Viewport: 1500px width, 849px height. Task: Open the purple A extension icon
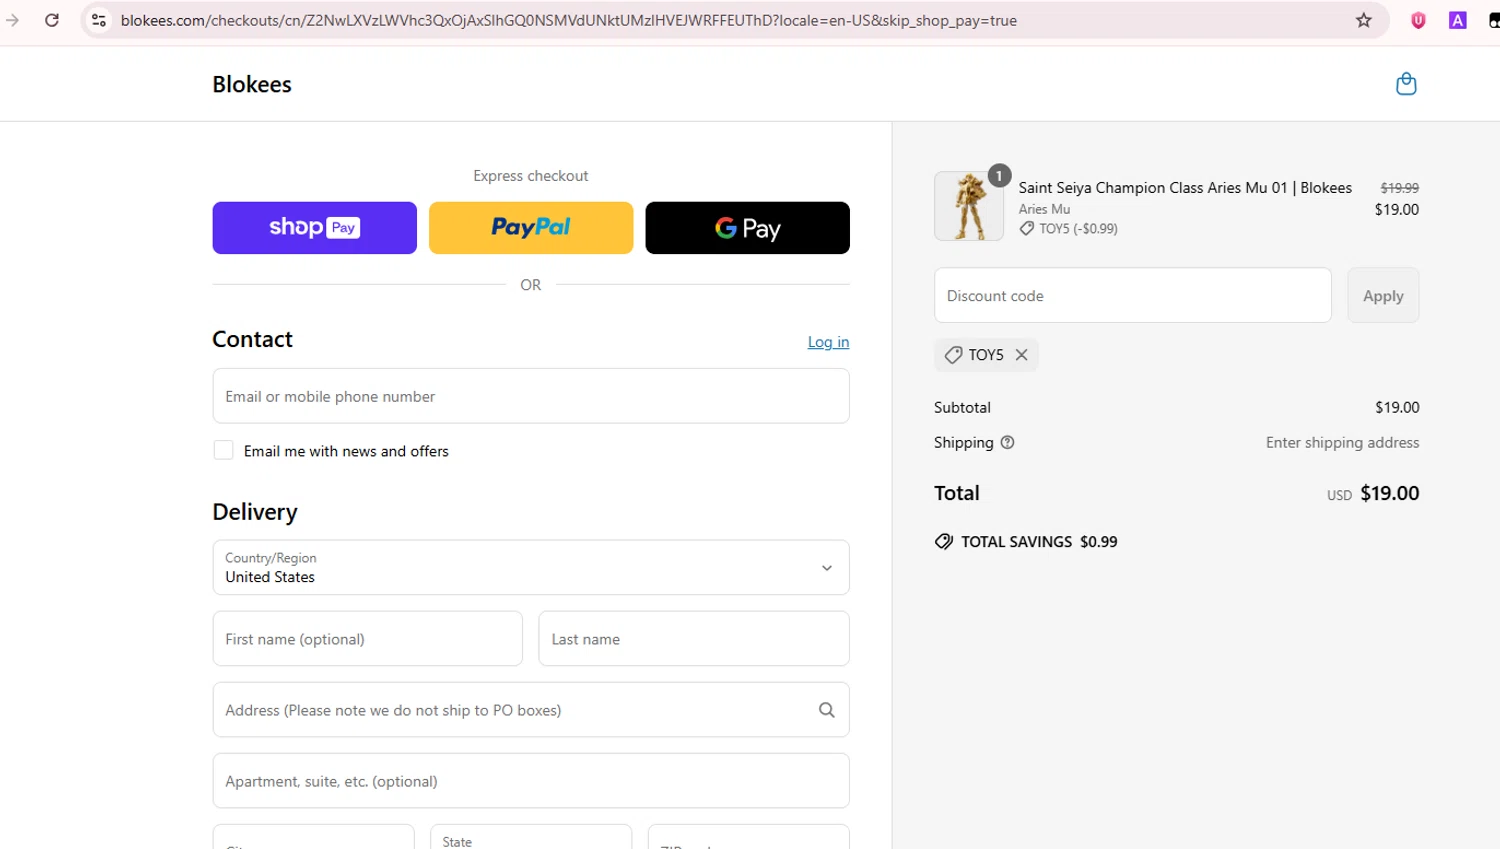coord(1458,20)
